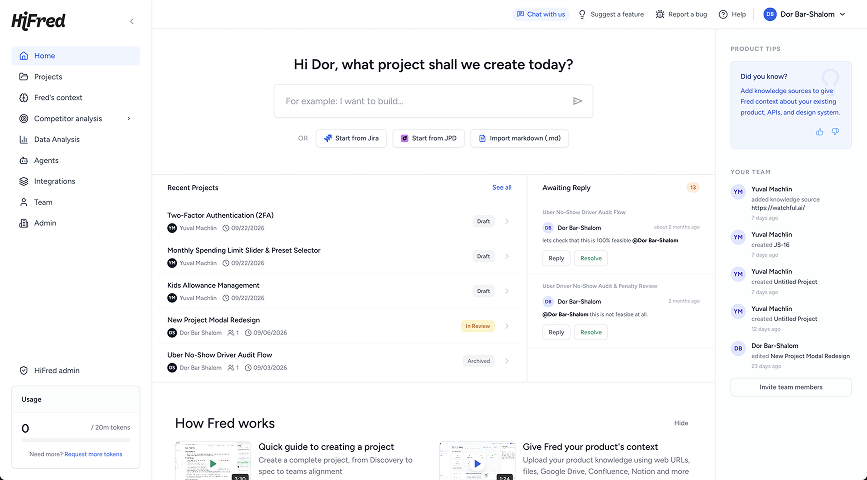This screenshot has width=867, height=480.
Task: Click the Archived status badge
Action: pos(479,361)
